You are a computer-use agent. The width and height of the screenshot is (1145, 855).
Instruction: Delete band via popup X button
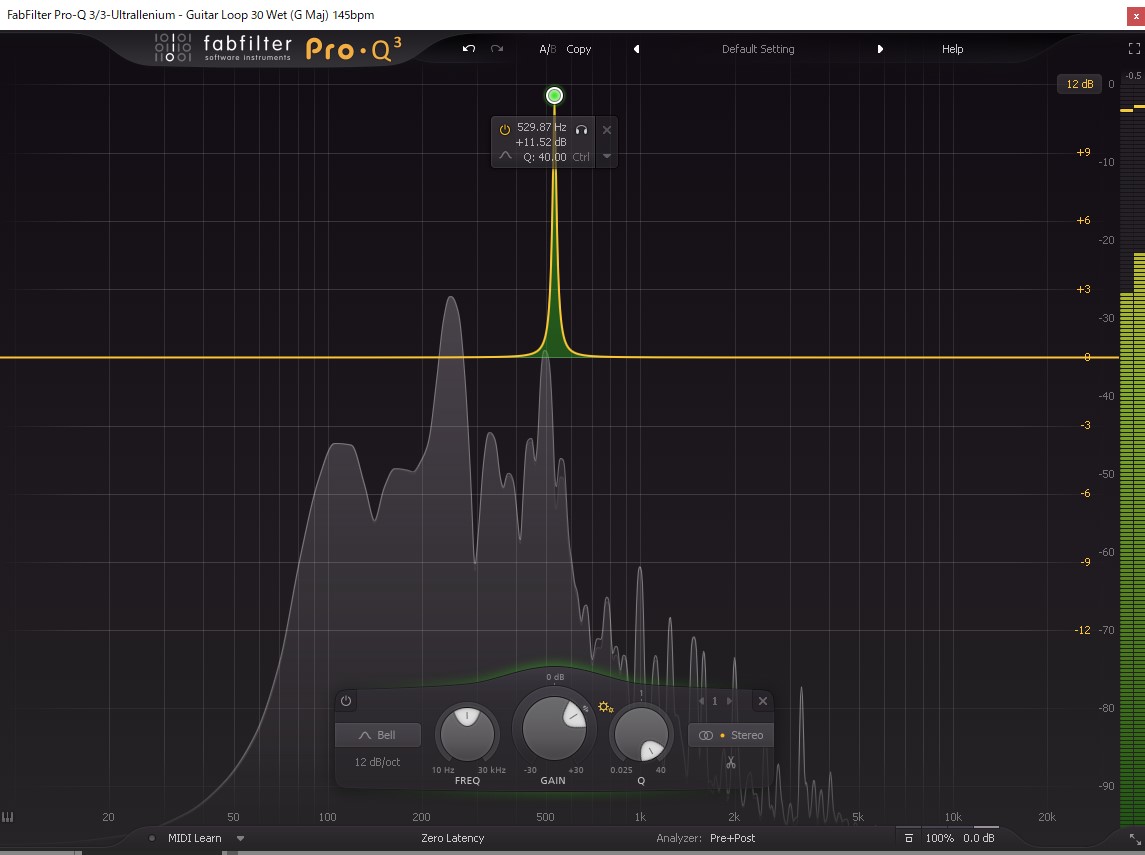[607, 130]
